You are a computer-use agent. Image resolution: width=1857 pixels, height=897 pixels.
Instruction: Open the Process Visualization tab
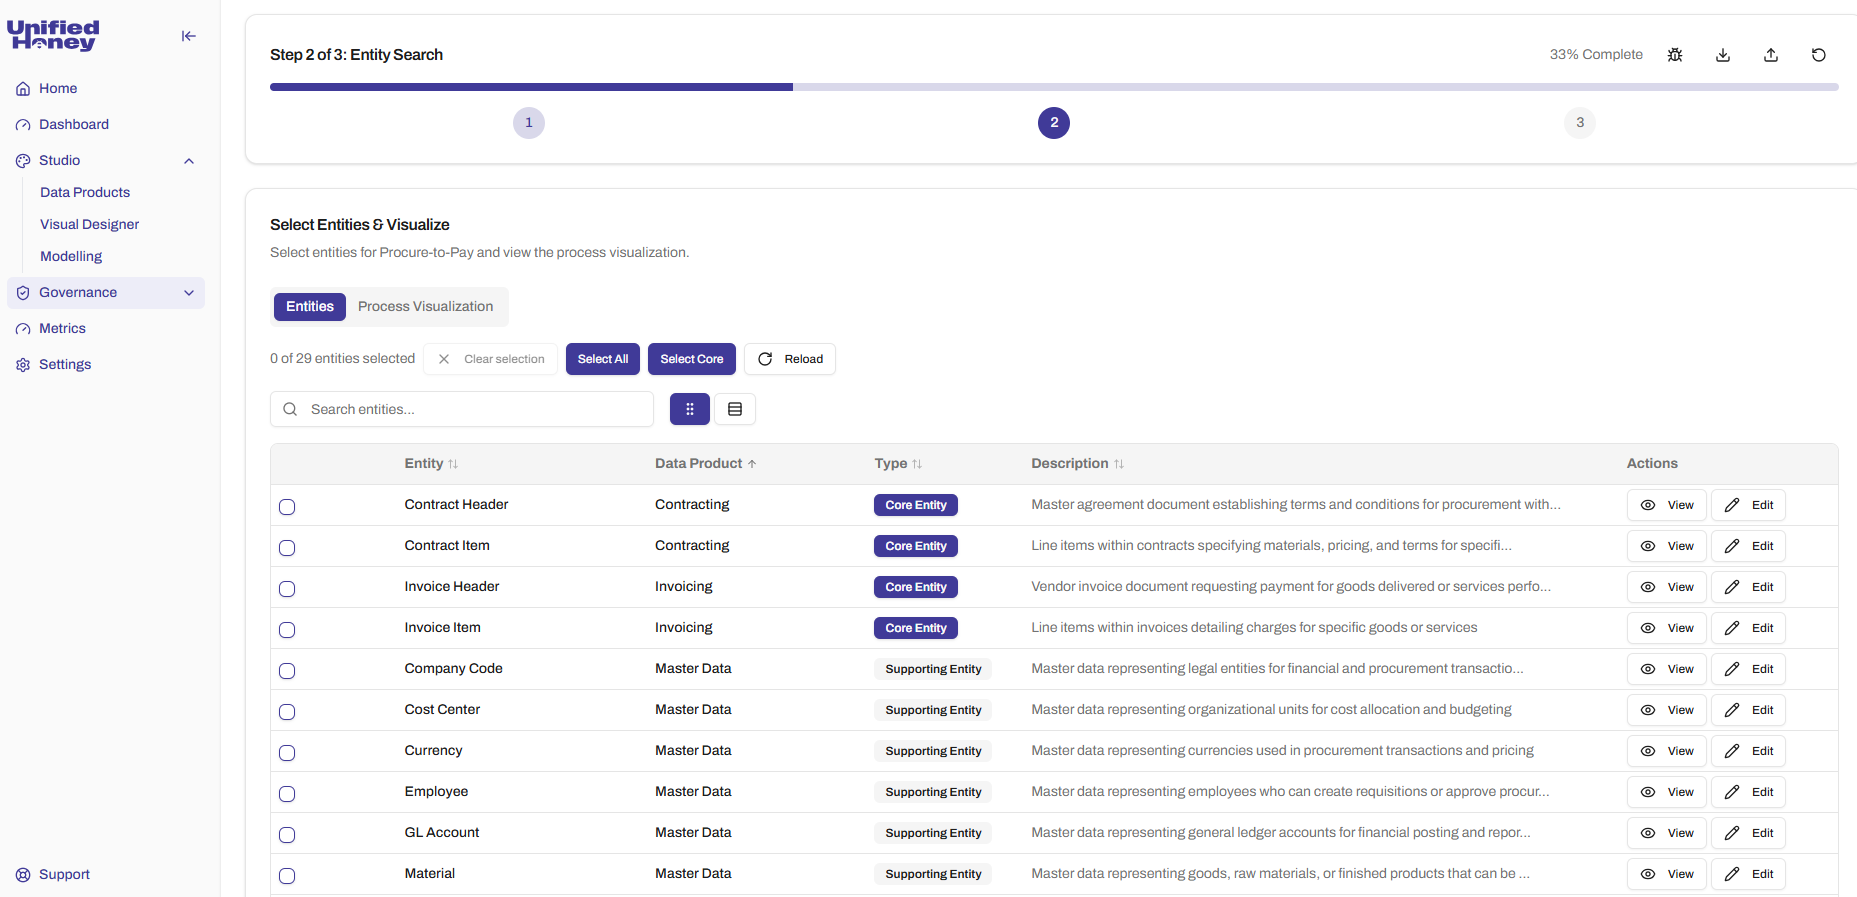pyautogui.click(x=426, y=307)
